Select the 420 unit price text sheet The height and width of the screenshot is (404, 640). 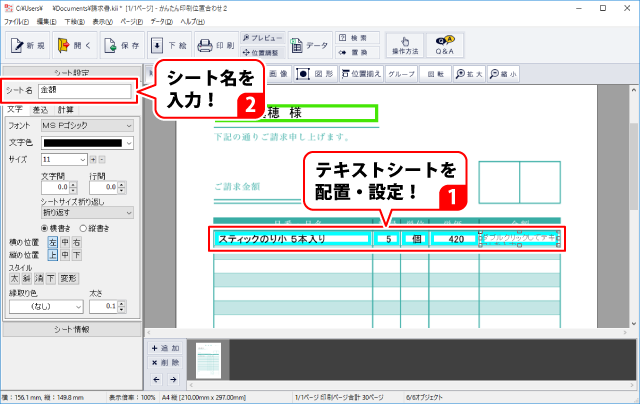pyautogui.click(x=455, y=239)
